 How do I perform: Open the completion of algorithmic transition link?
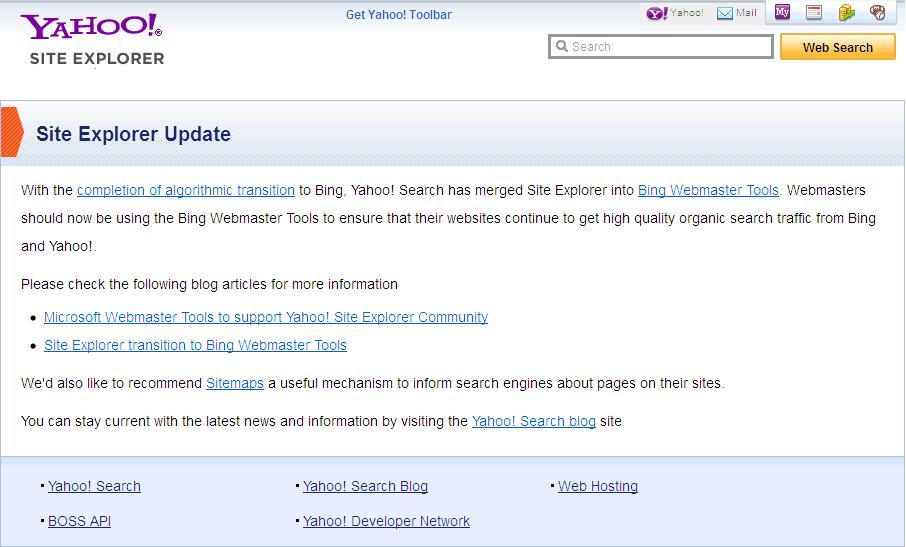click(185, 190)
